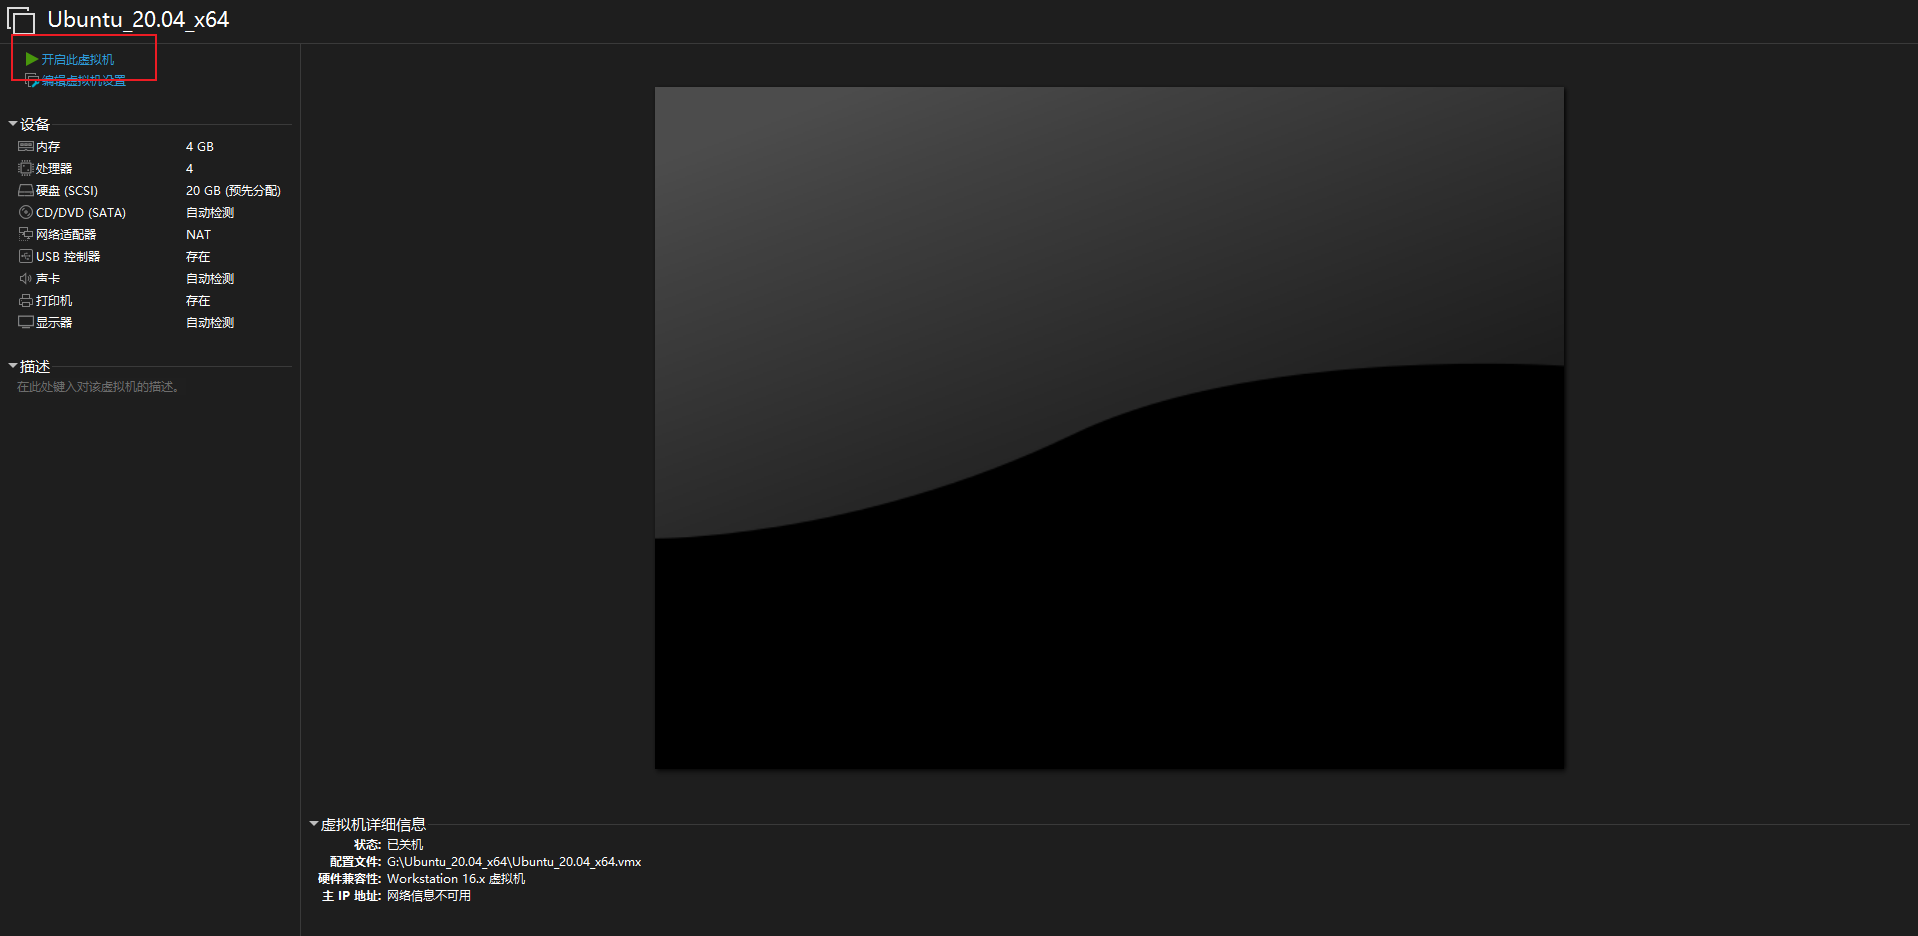Click the green play icon to power on VM
Screen dimensions: 1918x936
point(32,59)
